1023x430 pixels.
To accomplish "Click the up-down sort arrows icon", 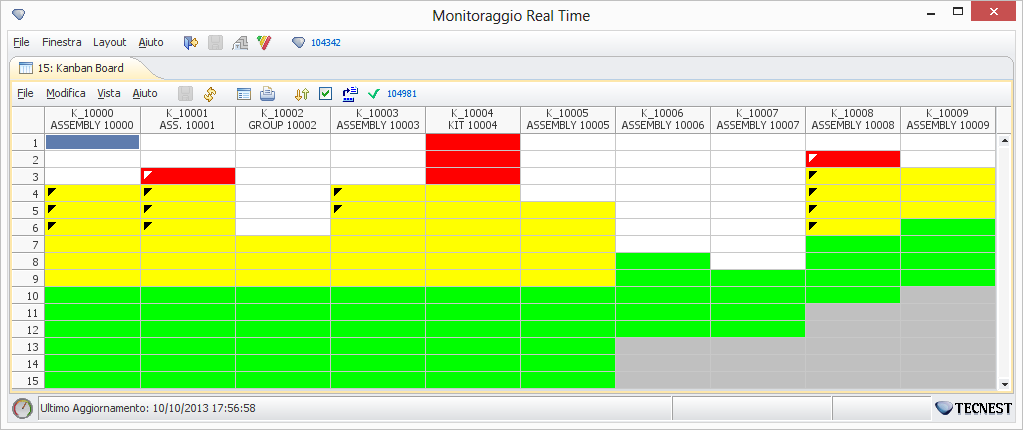I will pyautogui.click(x=301, y=94).
